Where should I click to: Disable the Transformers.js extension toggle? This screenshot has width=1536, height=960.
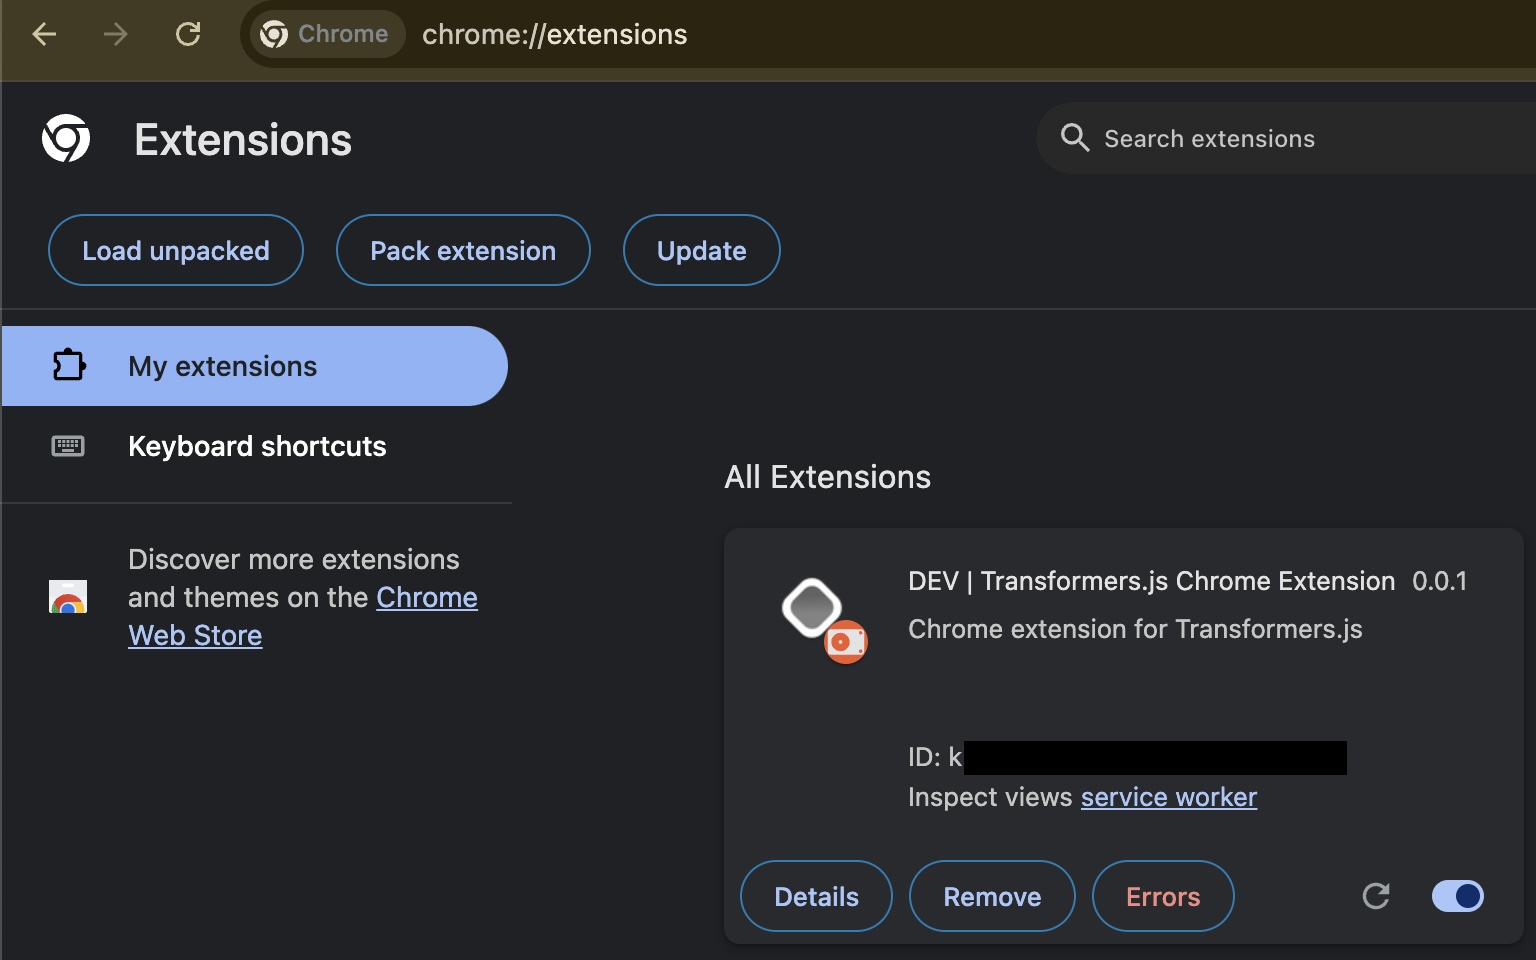[1458, 896]
